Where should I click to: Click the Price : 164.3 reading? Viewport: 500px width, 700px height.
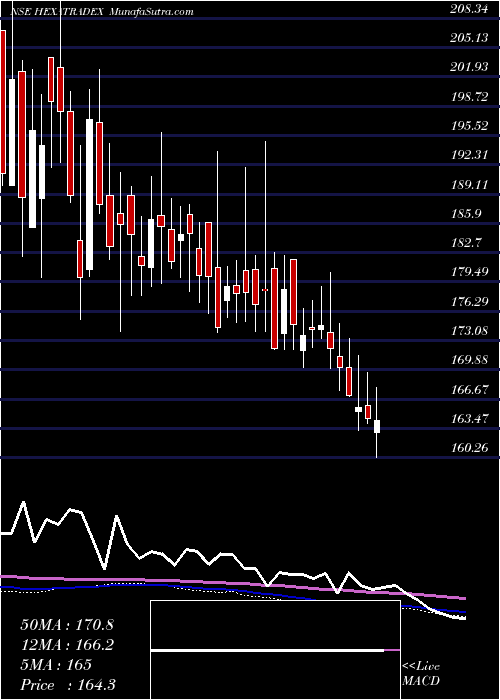point(69,685)
